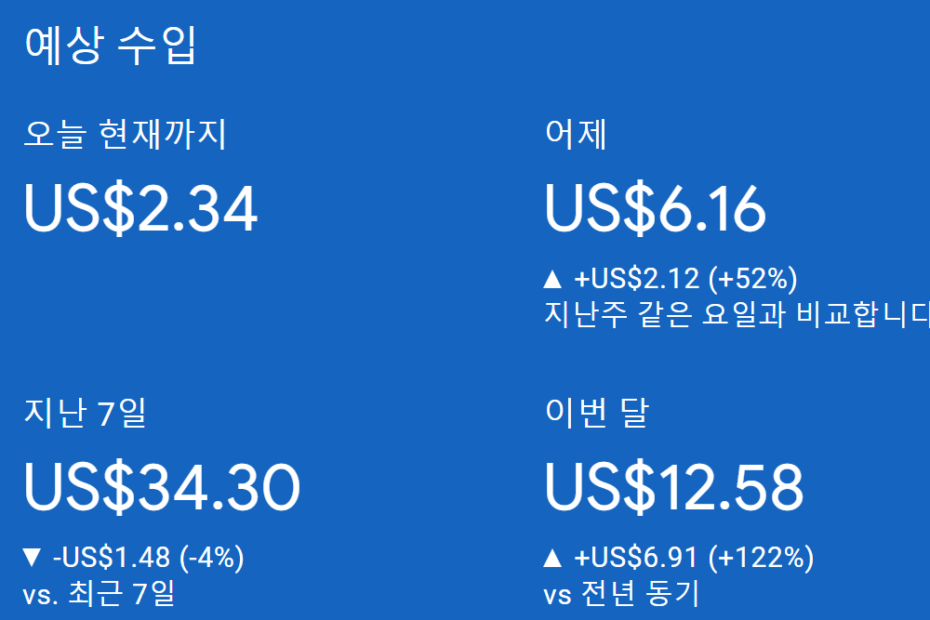
Task: Click the +US$6.91 change amount
Action: point(635,558)
